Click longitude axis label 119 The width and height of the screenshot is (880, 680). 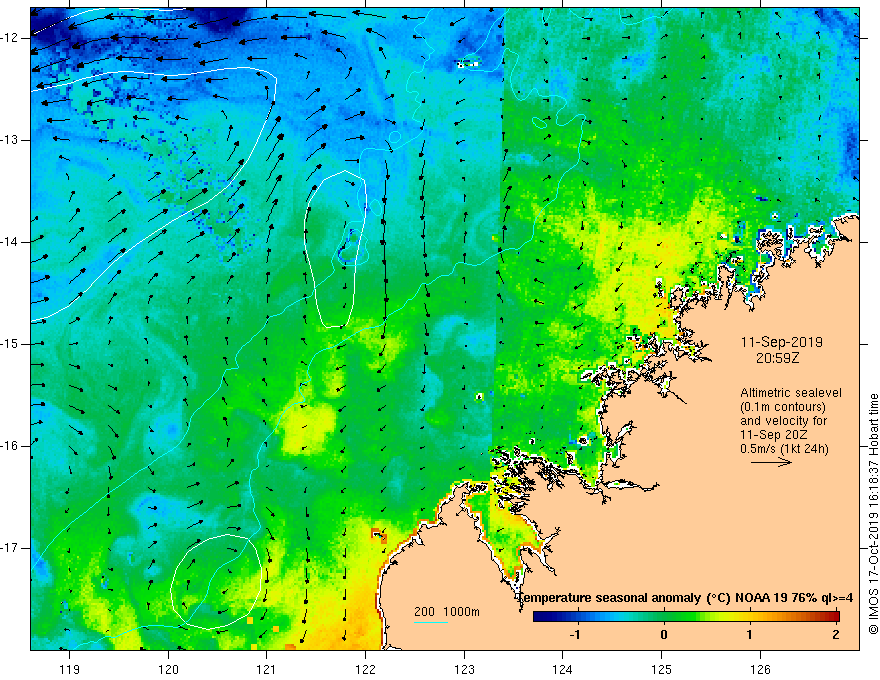pos(69,669)
